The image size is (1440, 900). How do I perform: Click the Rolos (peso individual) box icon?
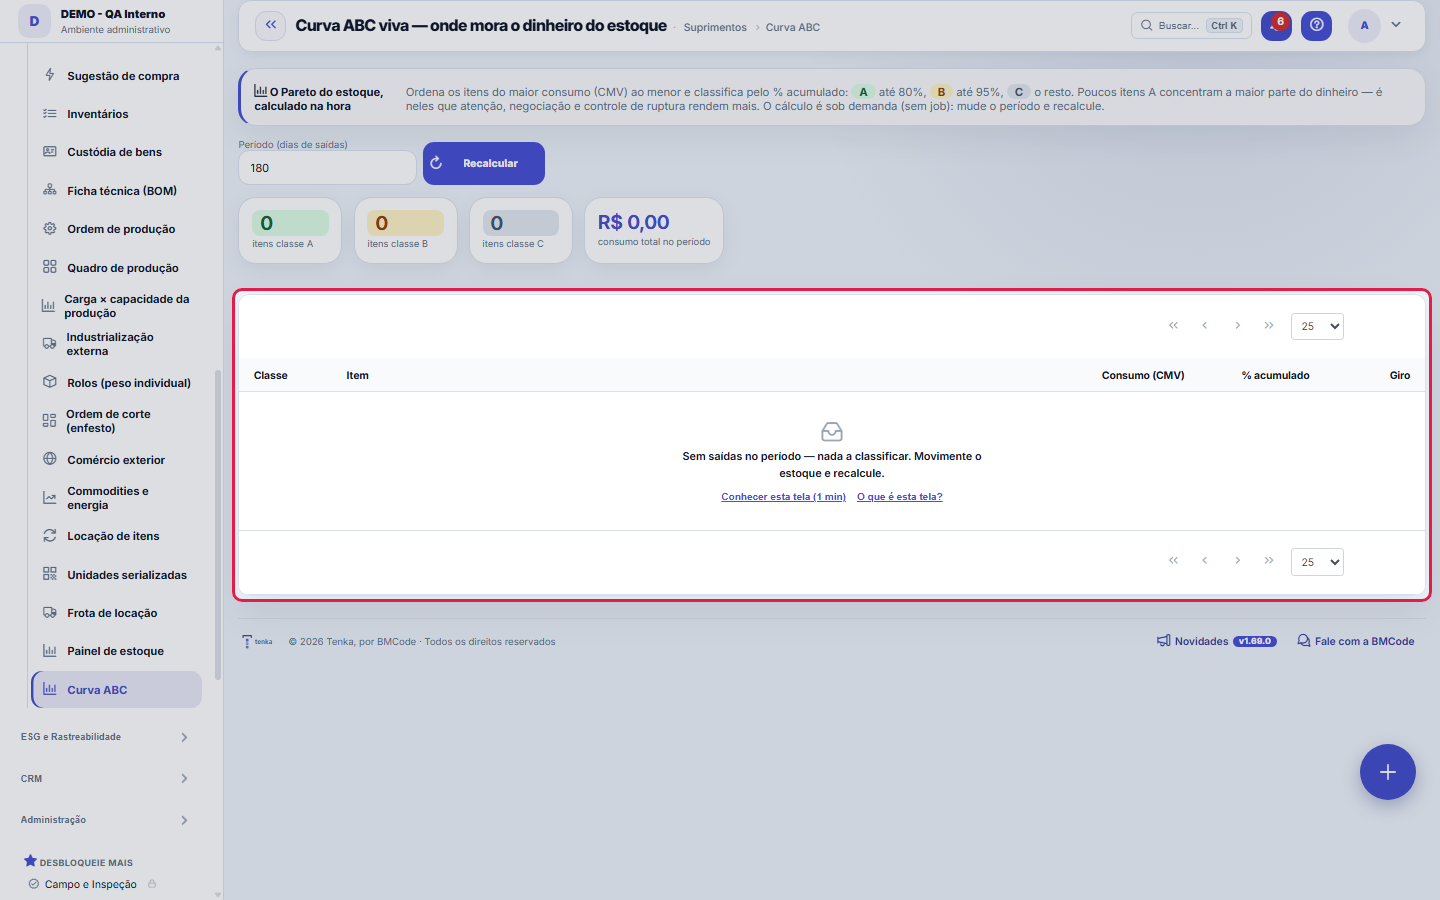click(50, 382)
